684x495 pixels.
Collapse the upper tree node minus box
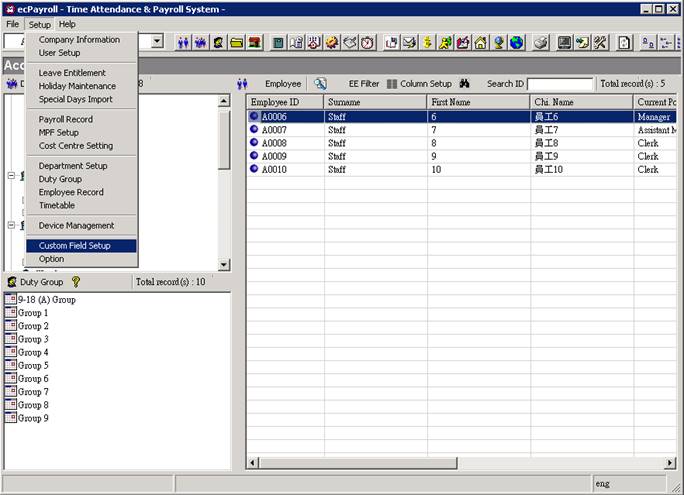point(11,175)
